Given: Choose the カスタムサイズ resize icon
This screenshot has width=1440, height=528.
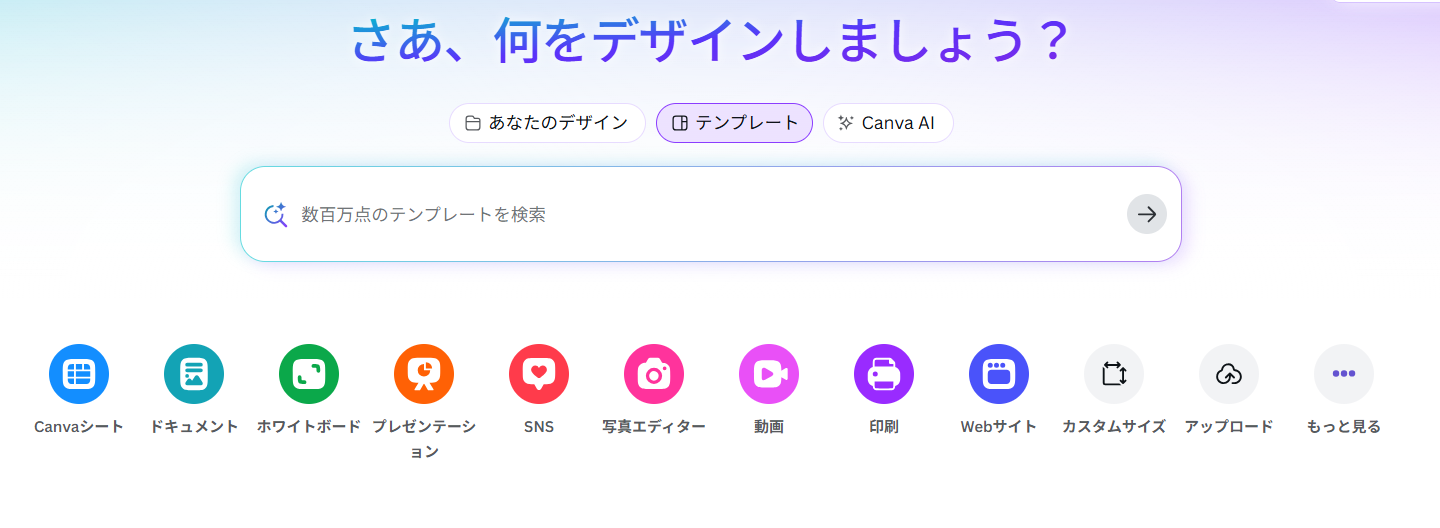Looking at the screenshot, I should coord(1114,374).
